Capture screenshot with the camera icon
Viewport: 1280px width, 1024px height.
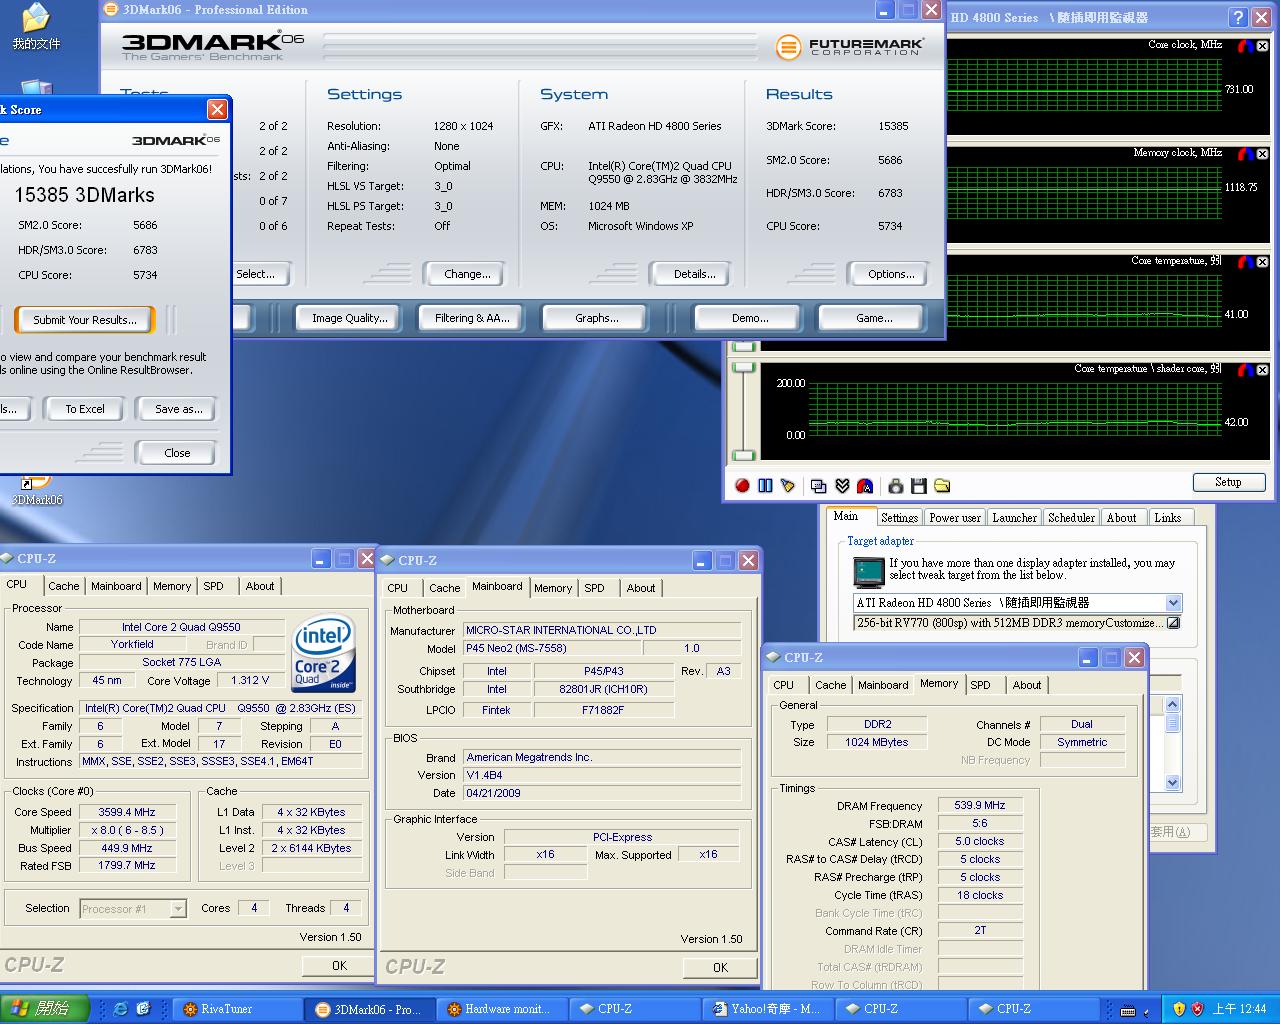896,486
